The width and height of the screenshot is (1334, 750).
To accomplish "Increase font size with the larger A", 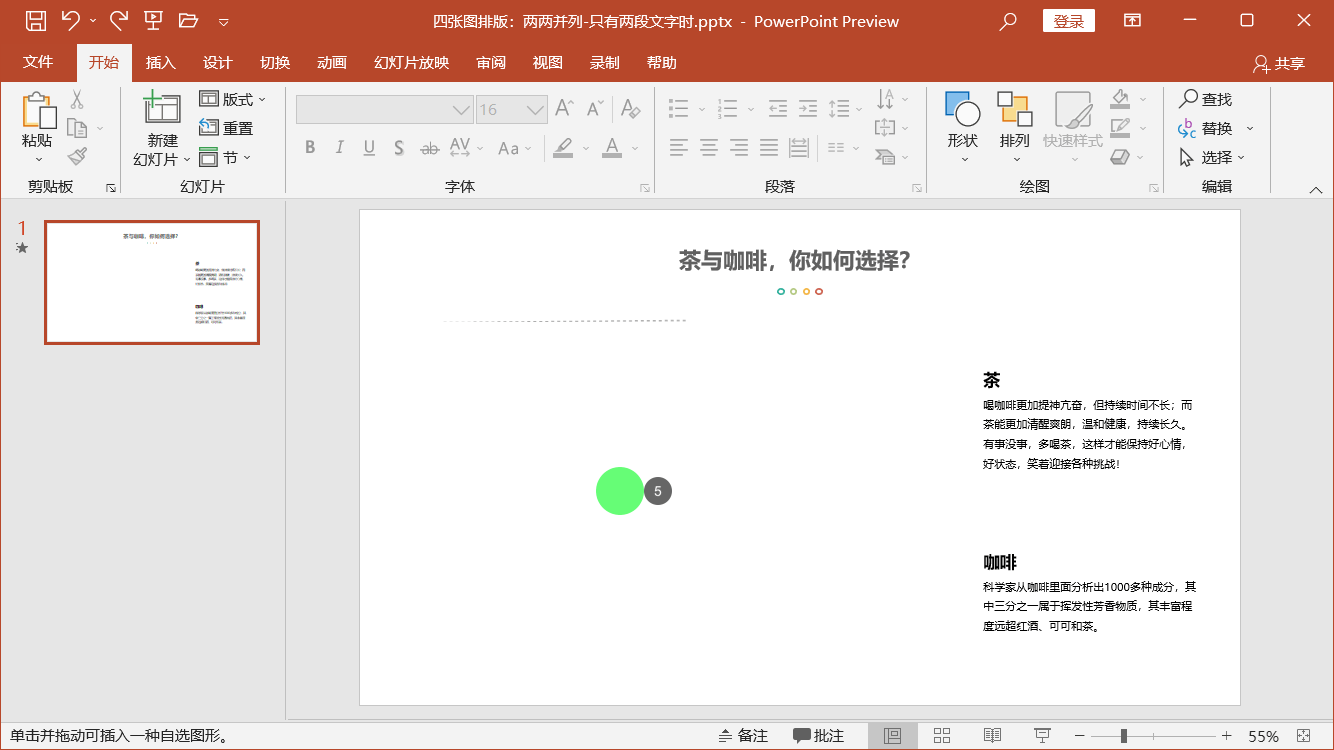I will [x=564, y=108].
